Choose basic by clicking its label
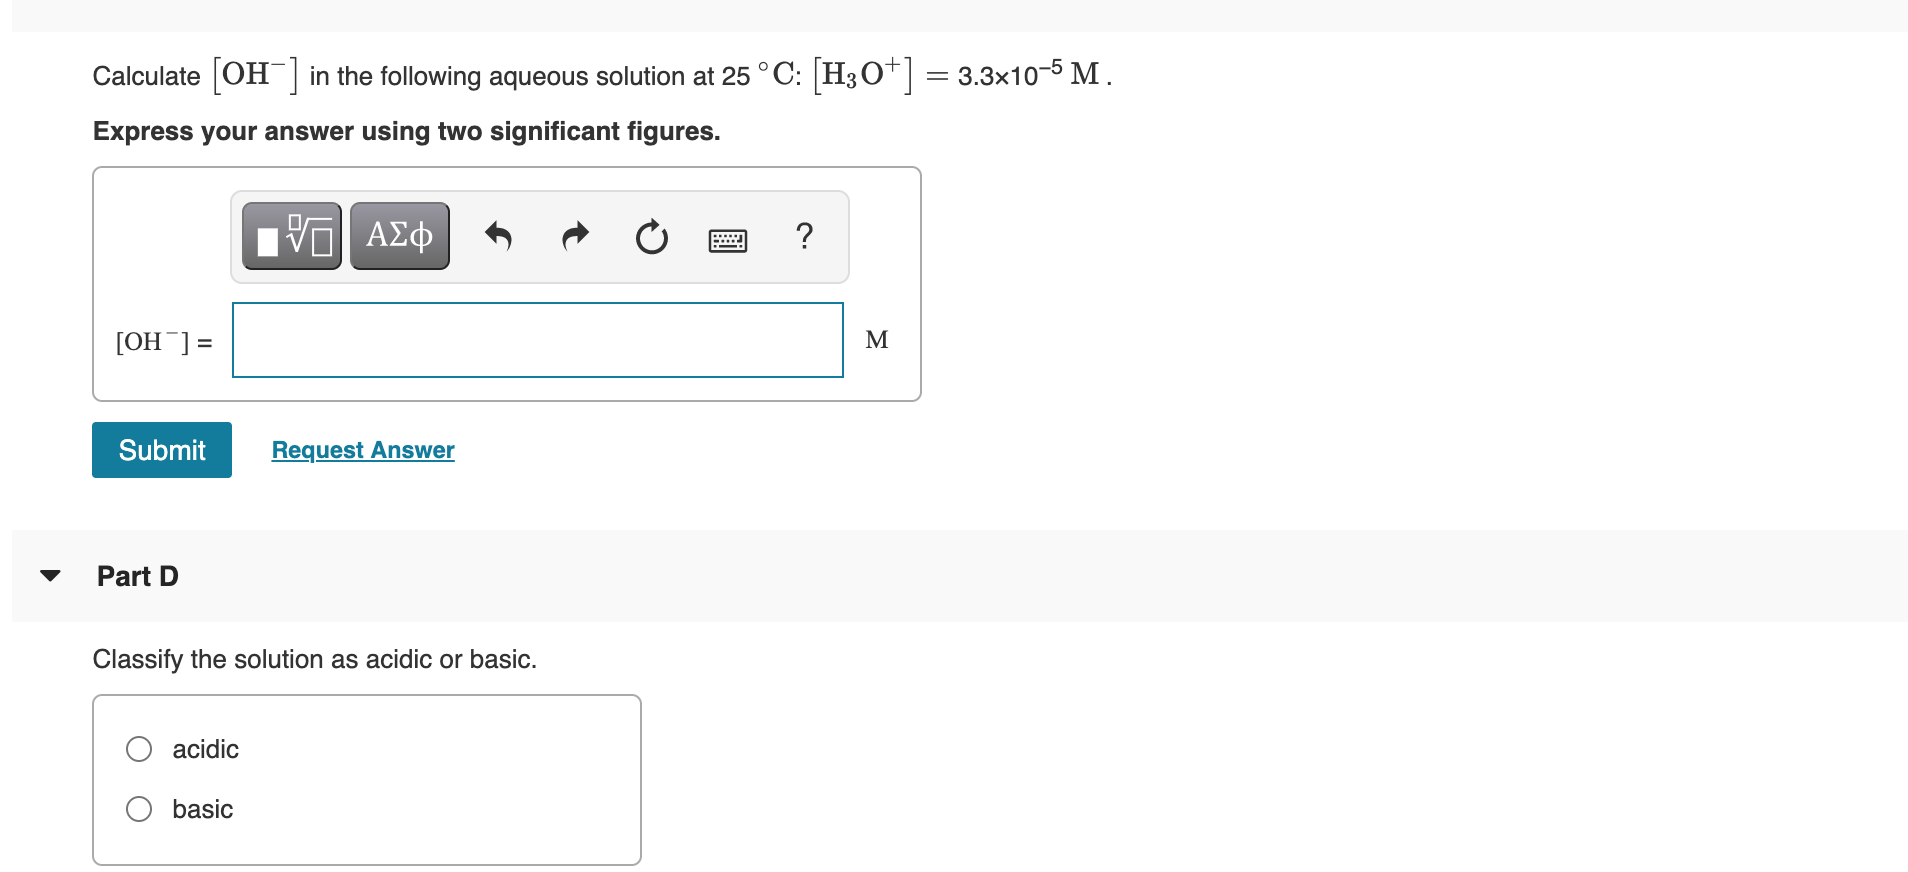The width and height of the screenshot is (1908, 872). coord(202,808)
